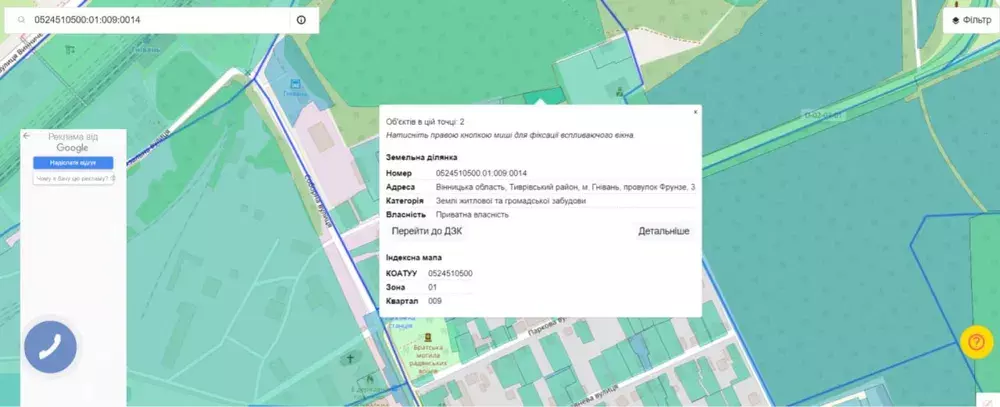Click the blue phone call button
Image resolution: width=1000 pixels, height=407 pixels.
point(50,348)
